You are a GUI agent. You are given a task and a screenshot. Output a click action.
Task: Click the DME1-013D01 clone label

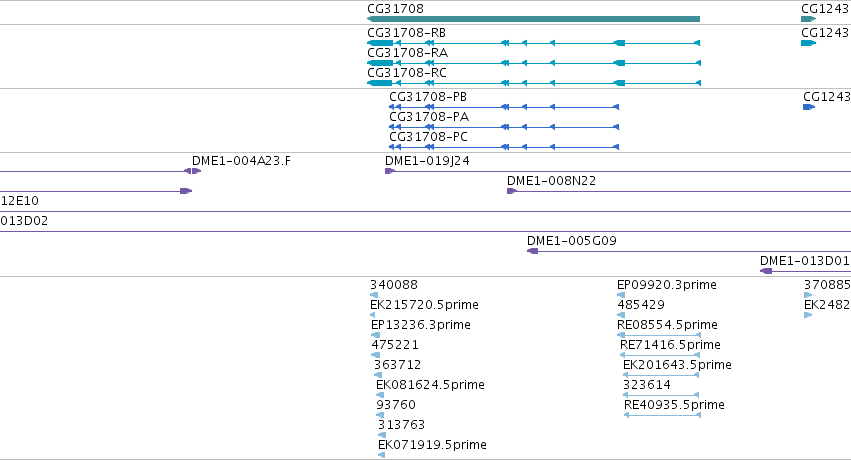coord(804,260)
